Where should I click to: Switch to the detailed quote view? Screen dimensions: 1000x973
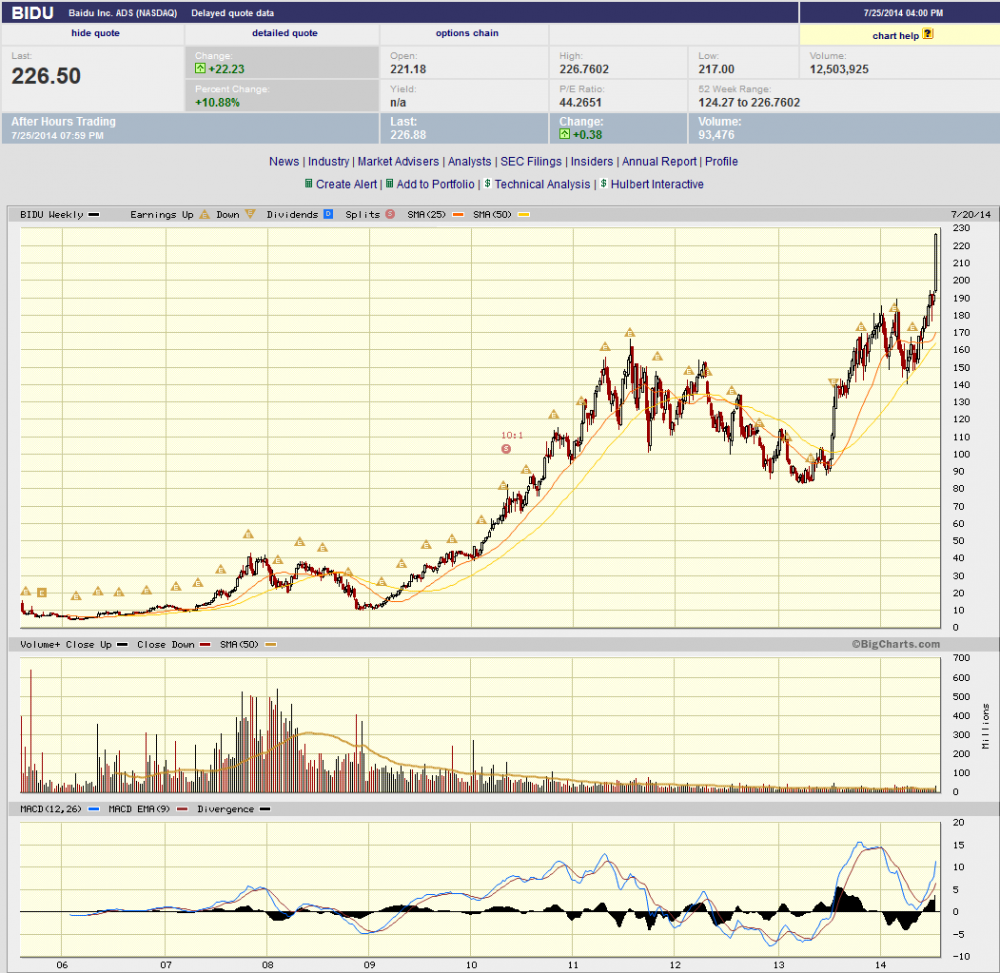coord(285,33)
